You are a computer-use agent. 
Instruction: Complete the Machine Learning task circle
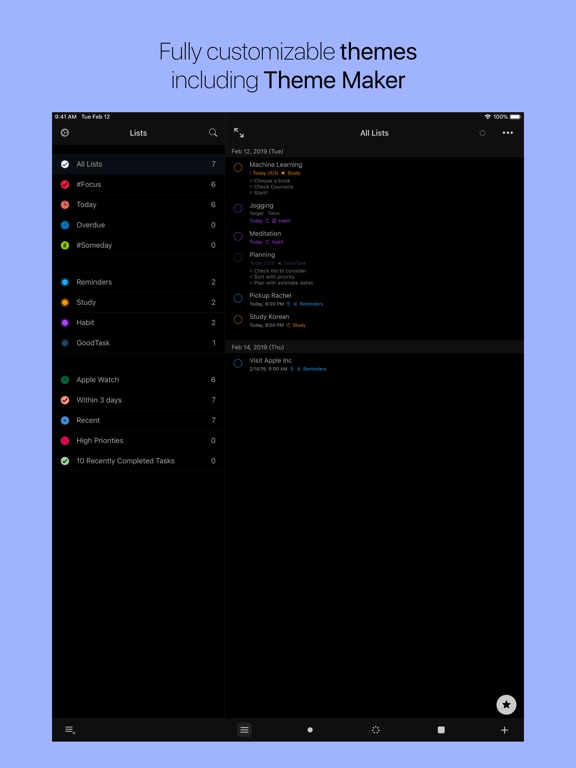coord(238,168)
